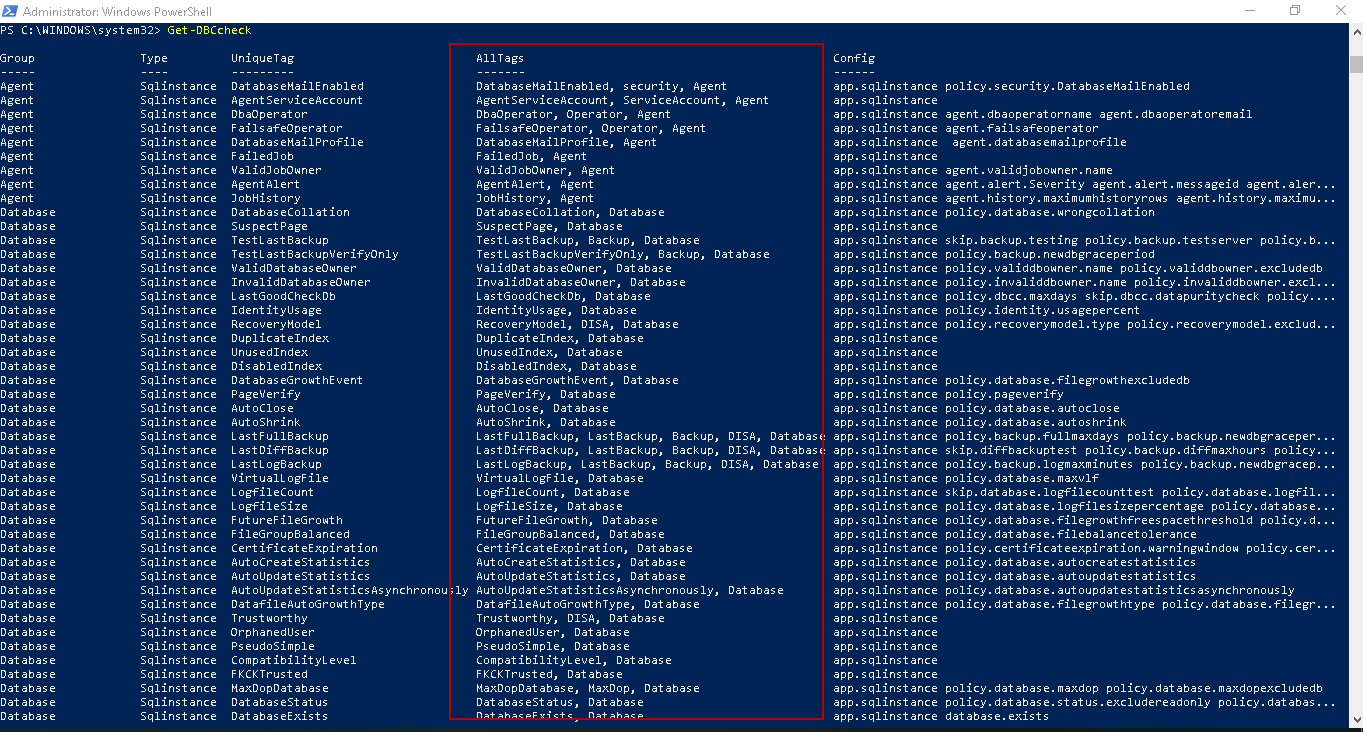The width and height of the screenshot is (1363, 732).
Task: Click 'LastGoodCheckDb' in the UniqueTag column
Action: point(283,296)
